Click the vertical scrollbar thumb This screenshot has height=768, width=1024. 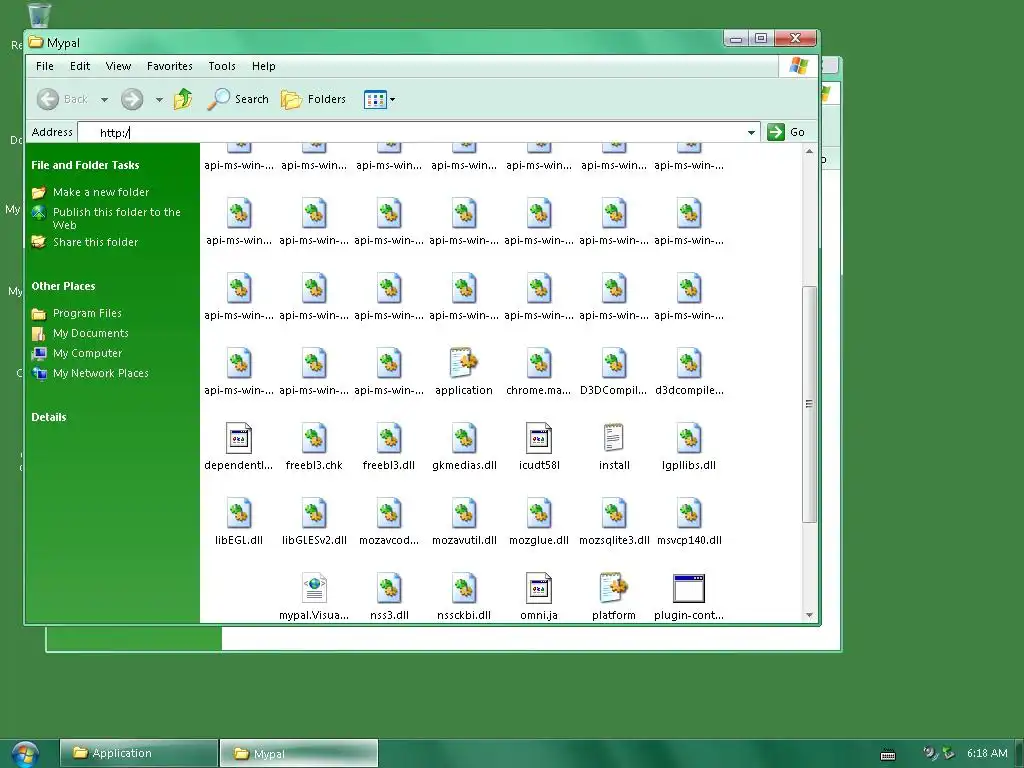pyautogui.click(x=809, y=404)
